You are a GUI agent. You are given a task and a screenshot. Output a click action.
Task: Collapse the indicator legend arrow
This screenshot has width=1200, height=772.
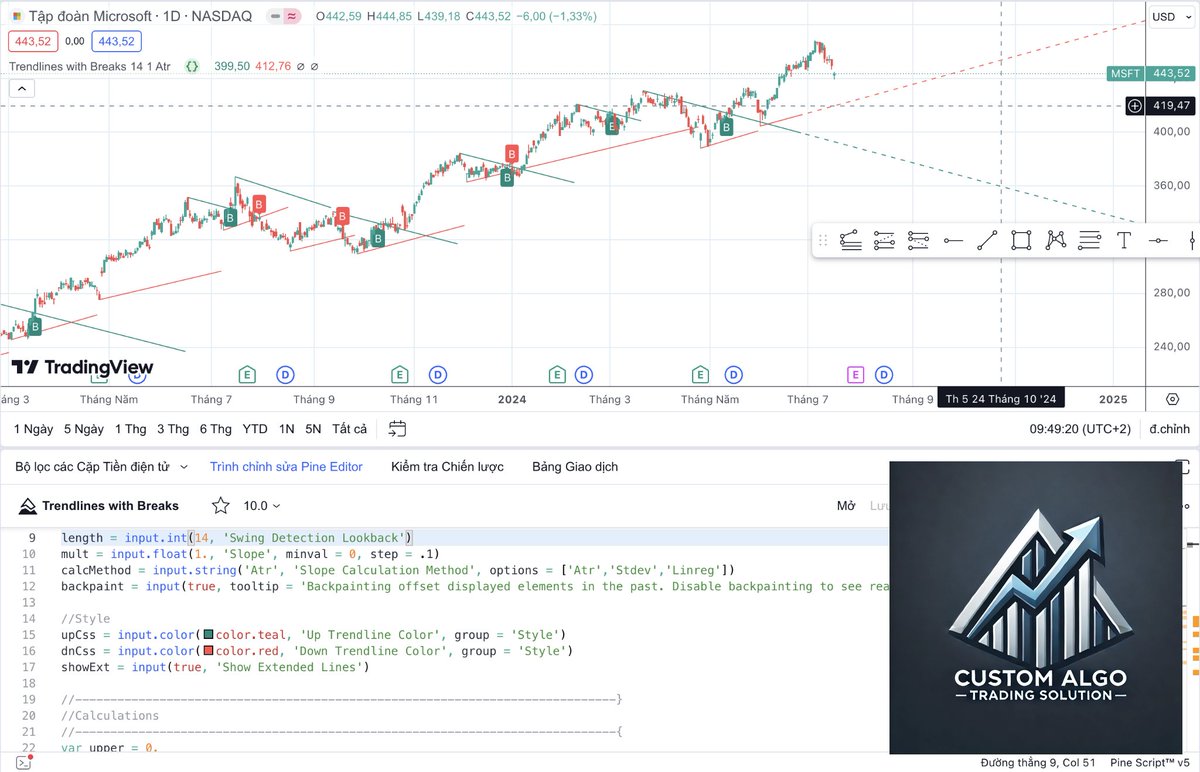tap(21, 88)
